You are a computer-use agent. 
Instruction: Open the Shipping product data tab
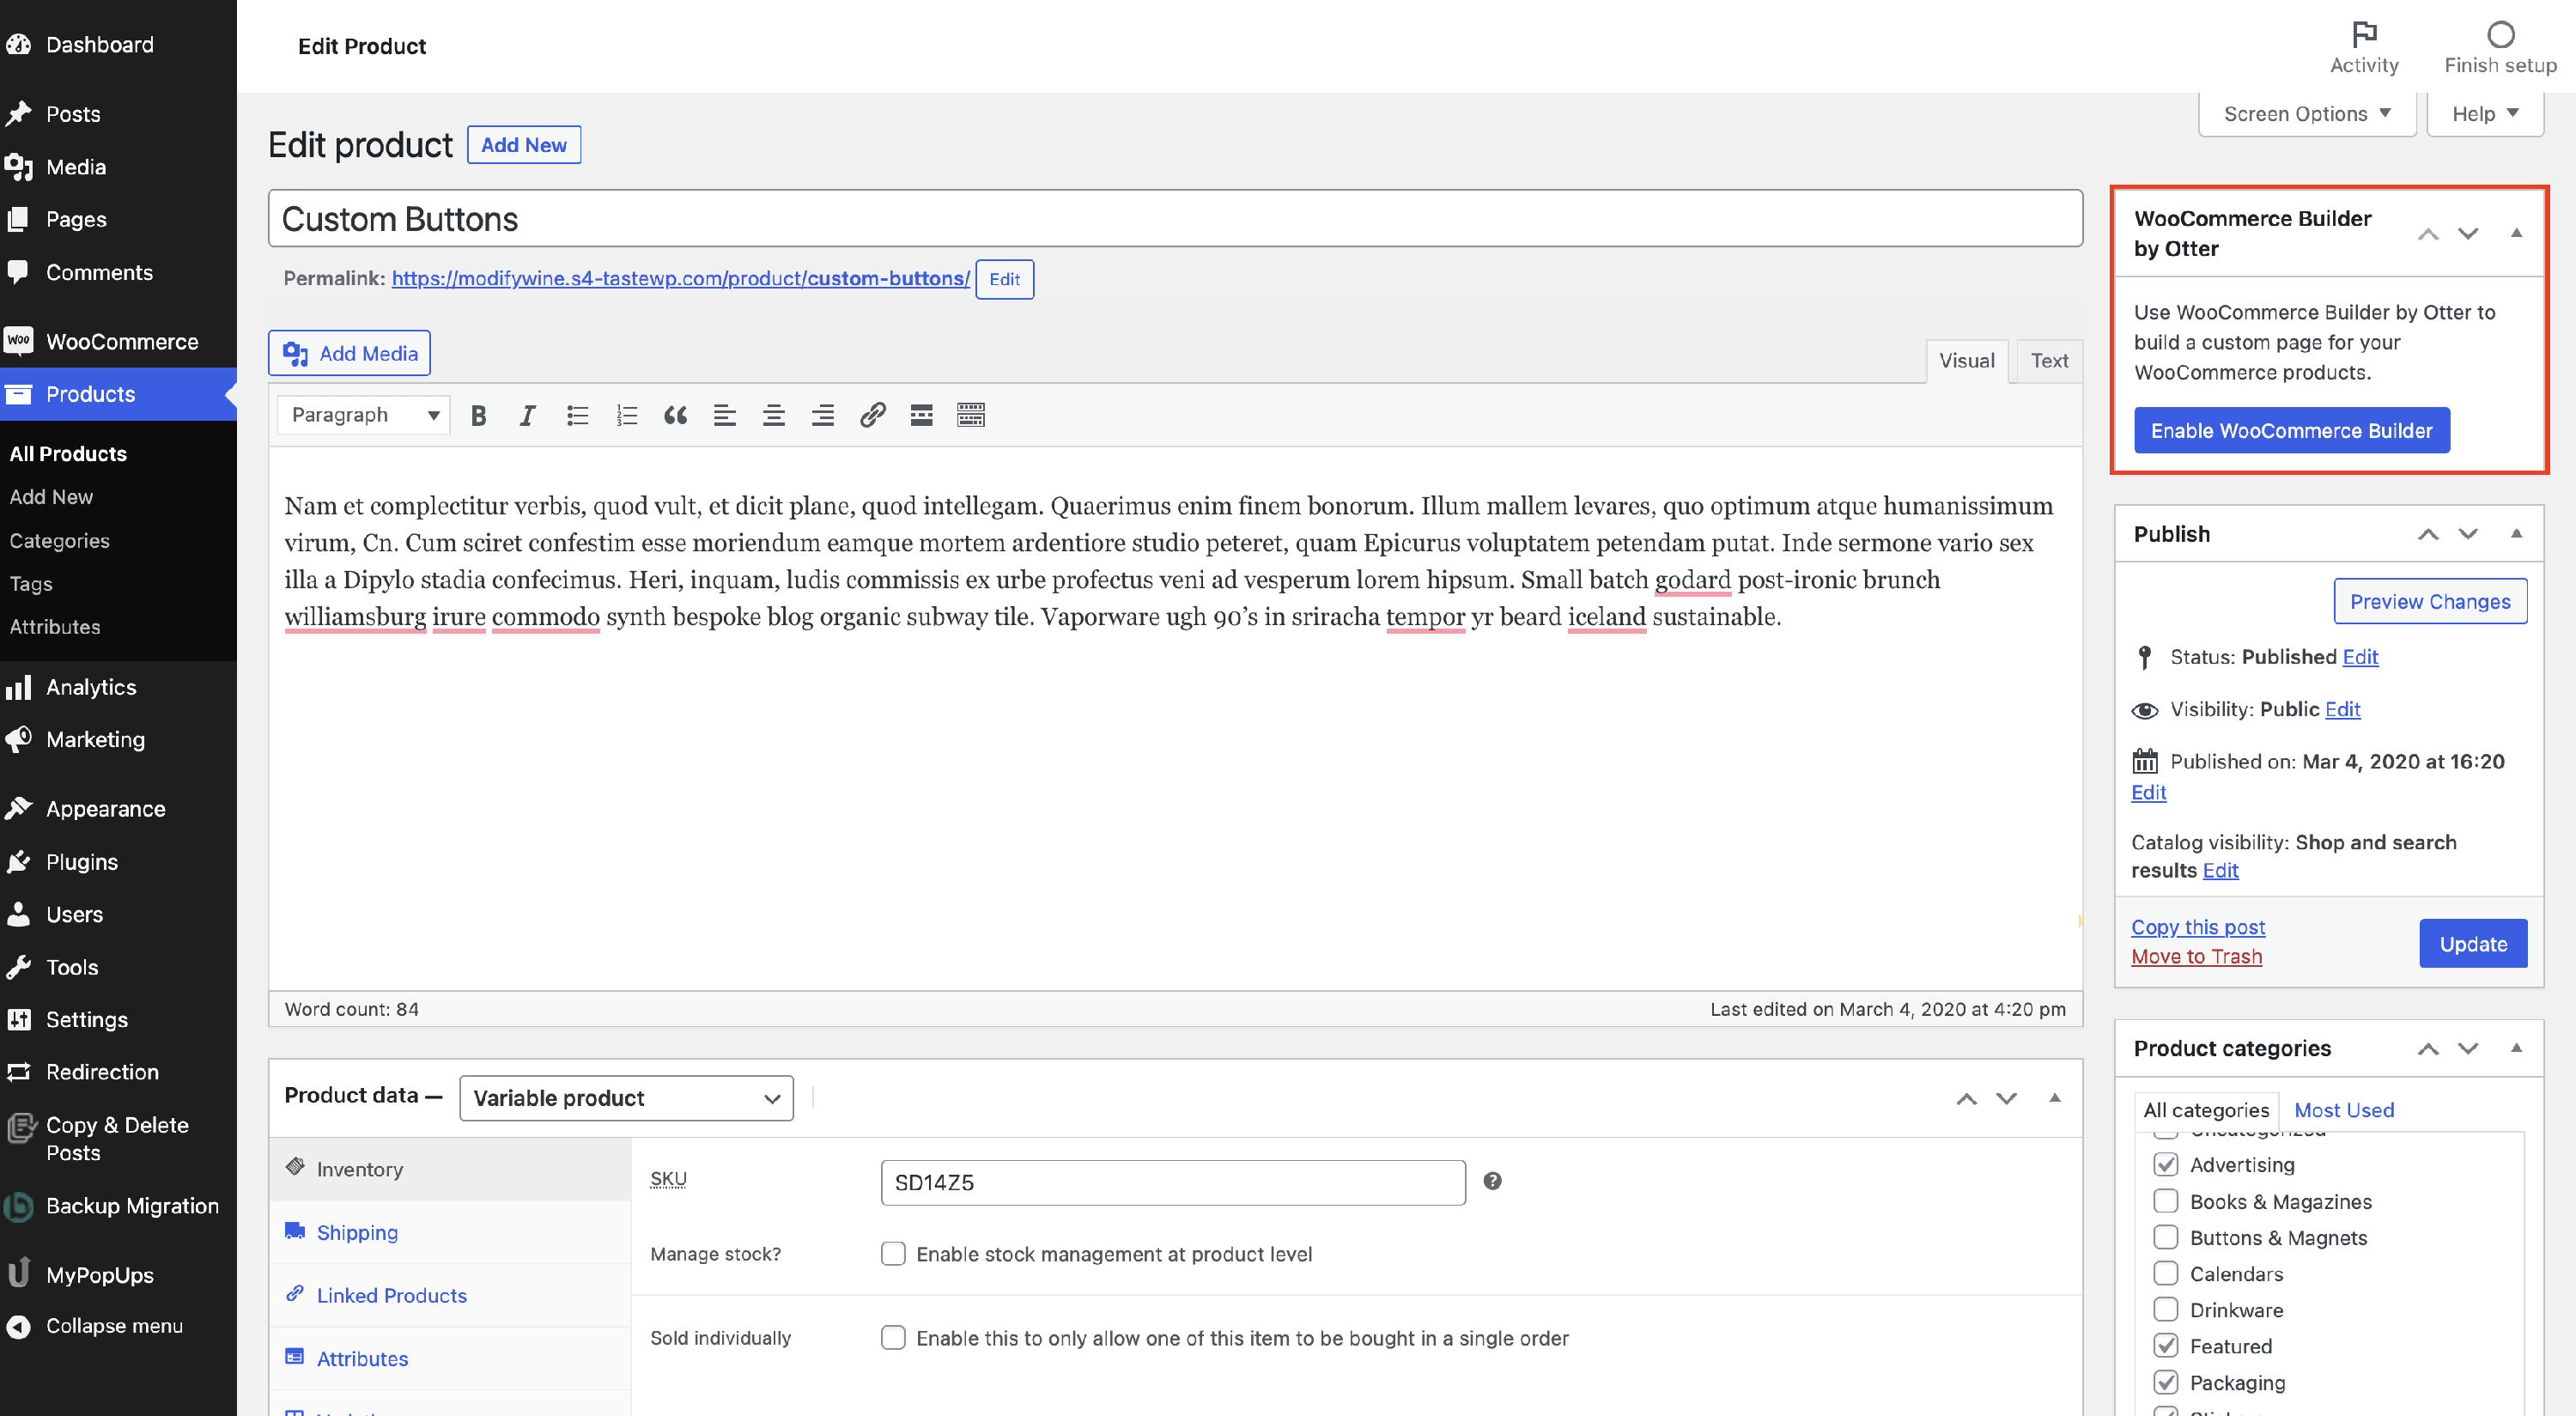(357, 1232)
